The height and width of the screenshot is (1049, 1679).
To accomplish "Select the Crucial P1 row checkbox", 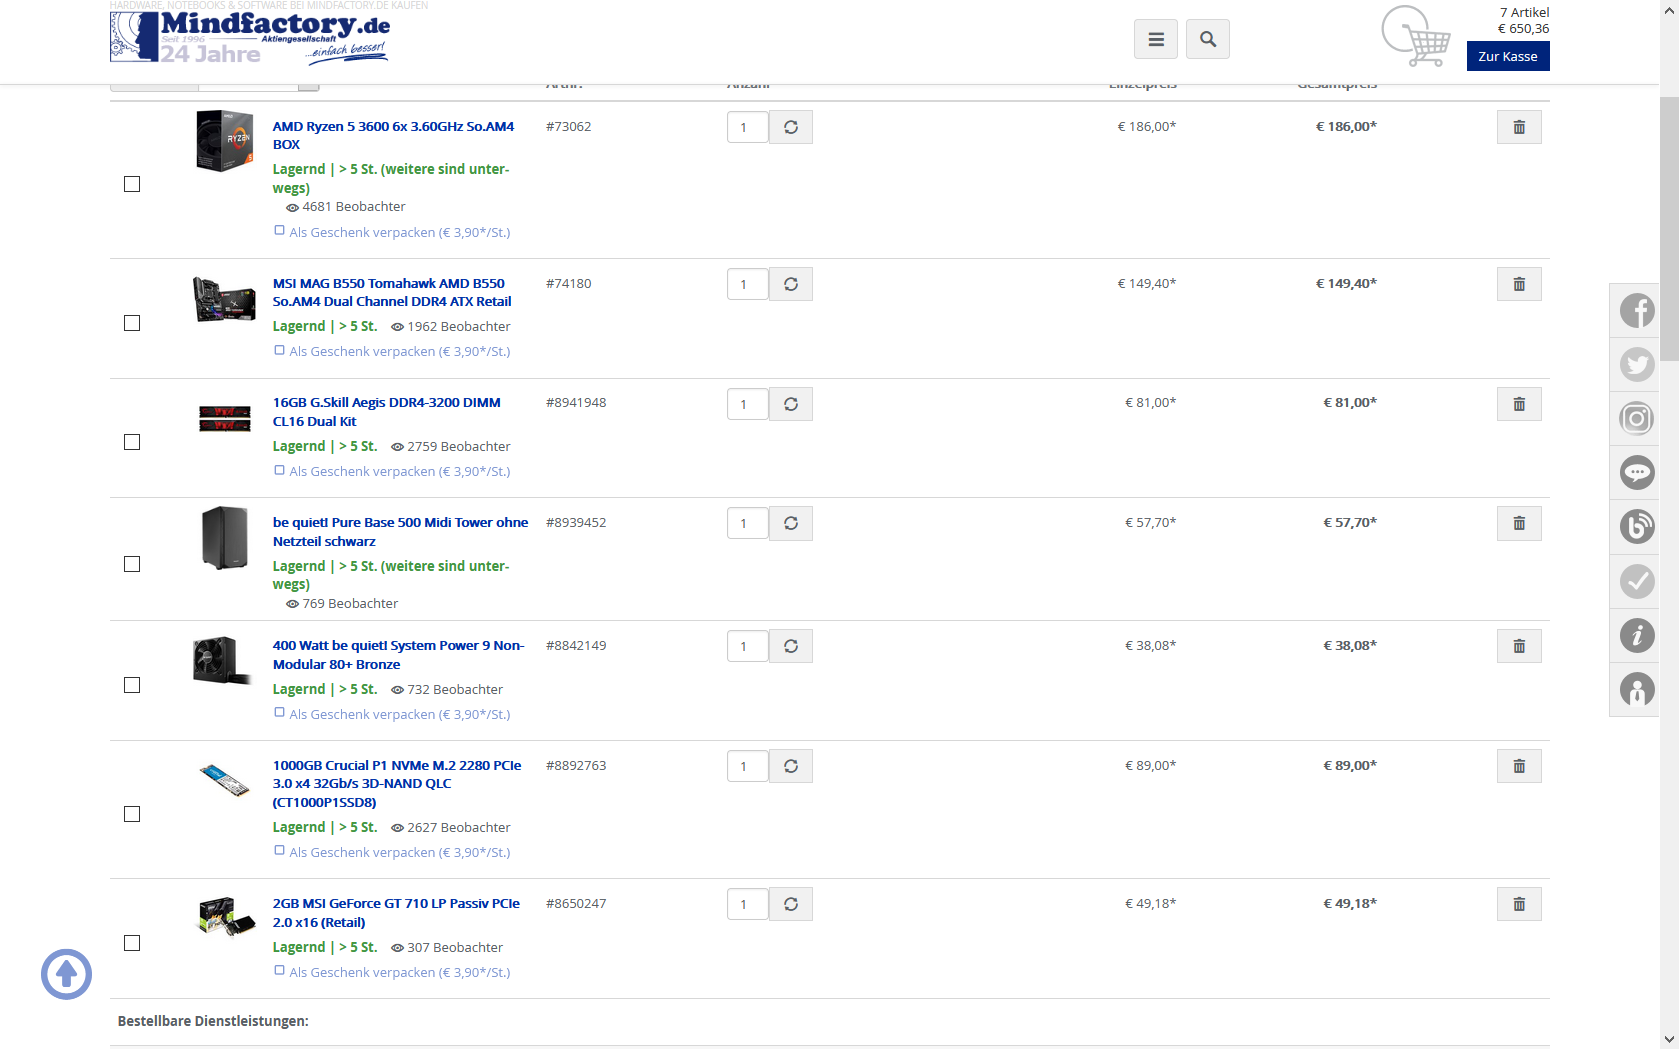I will pyautogui.click(x=132, y=814).
